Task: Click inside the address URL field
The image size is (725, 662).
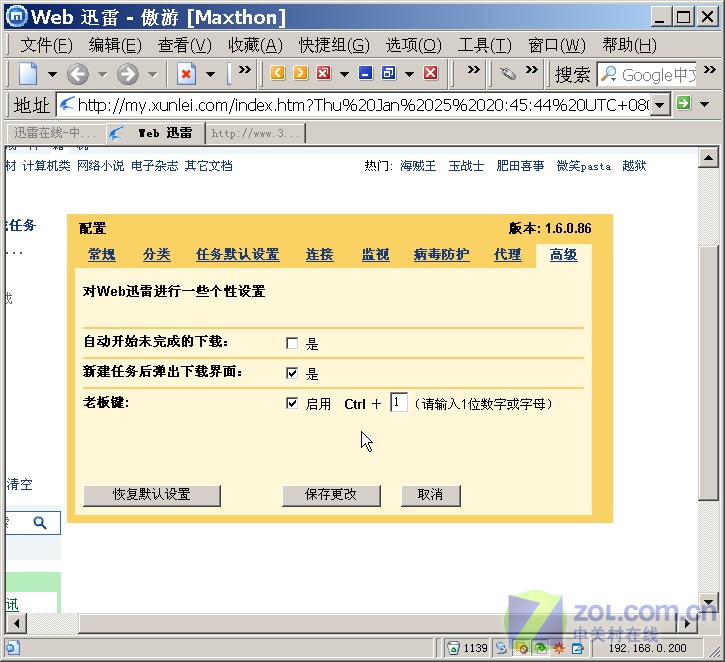Action: (x=354, y=104)
